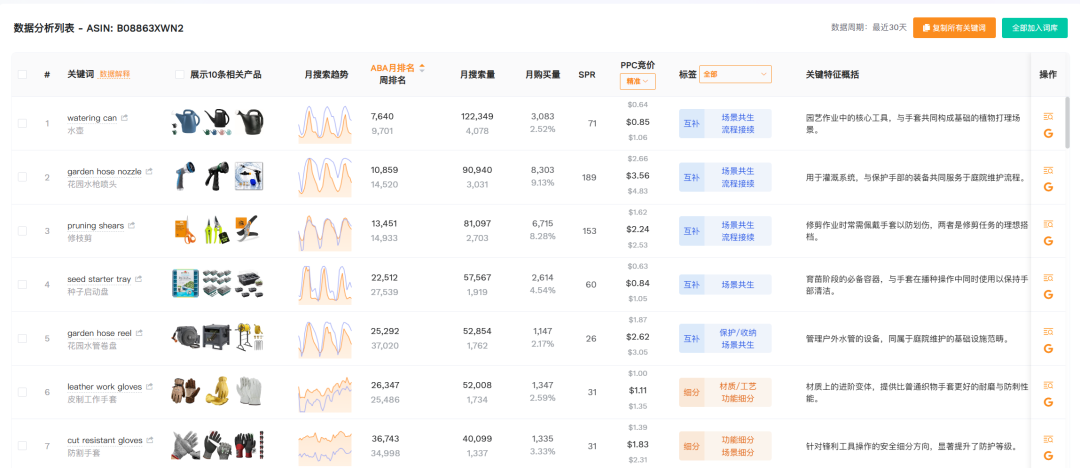Click 功能细分 tag in cut resistant gloves row

[x=738, y=439]
